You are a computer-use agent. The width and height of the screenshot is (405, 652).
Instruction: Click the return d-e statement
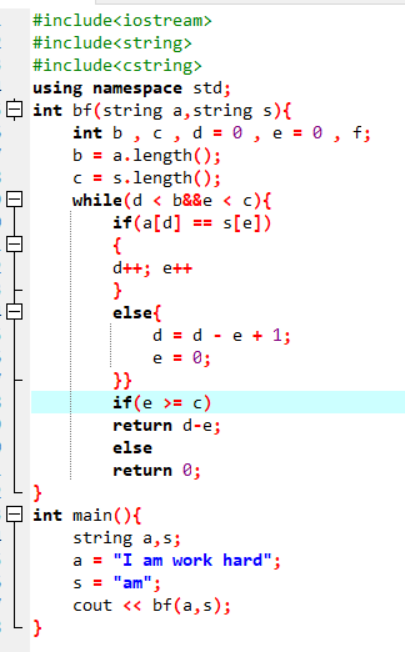[167, 425]
